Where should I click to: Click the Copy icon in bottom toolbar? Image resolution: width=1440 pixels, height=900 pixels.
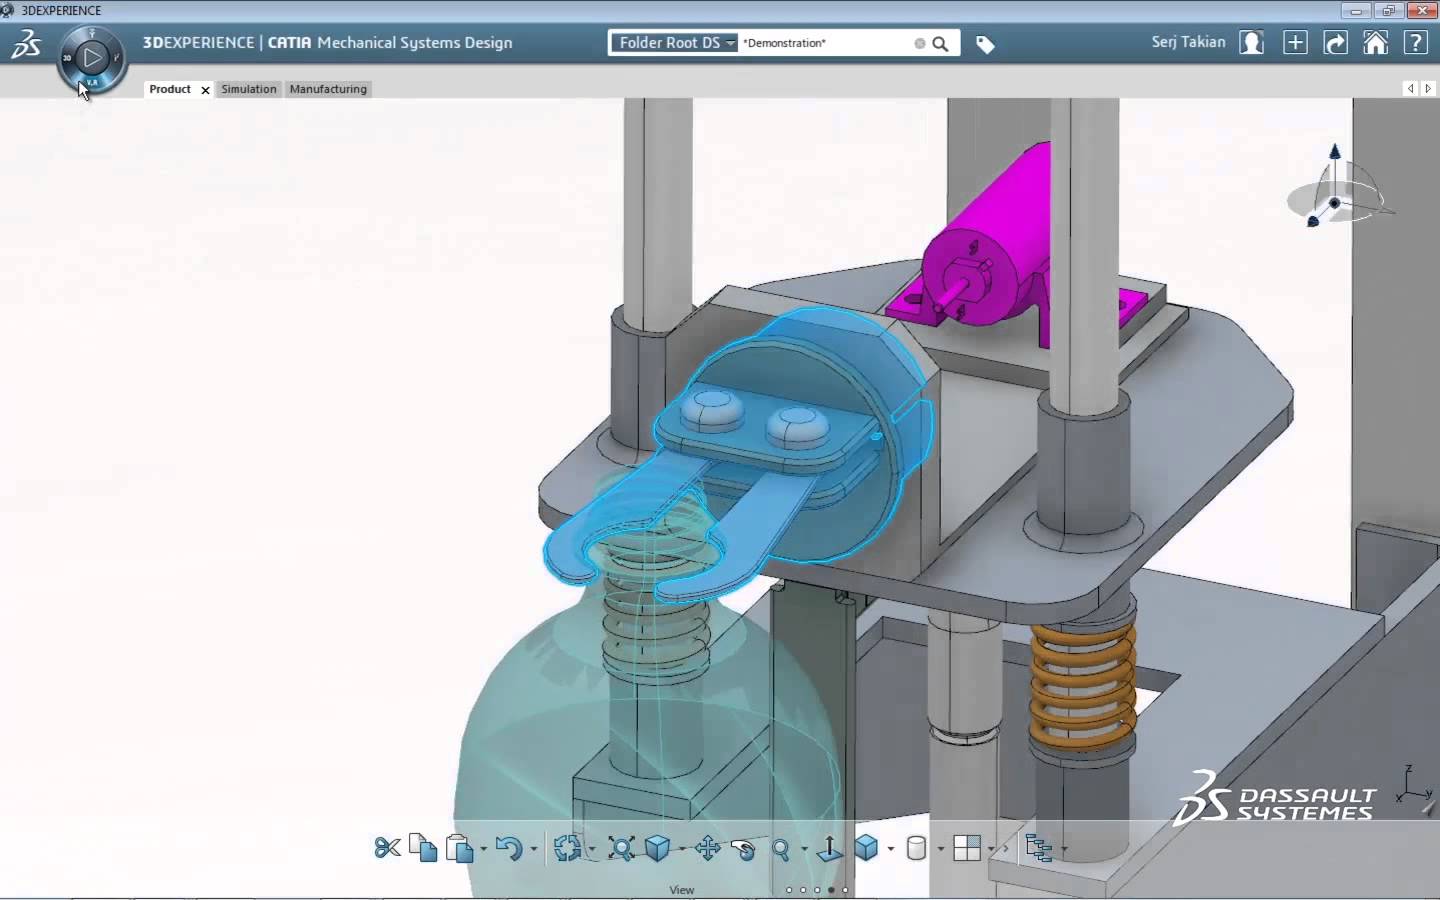tap(423, 848)
